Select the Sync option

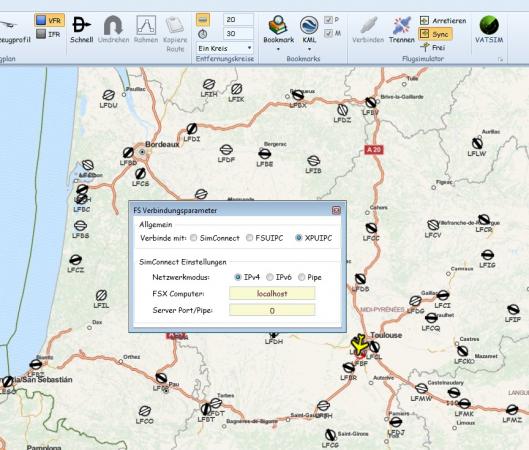[x=435, y=34]
